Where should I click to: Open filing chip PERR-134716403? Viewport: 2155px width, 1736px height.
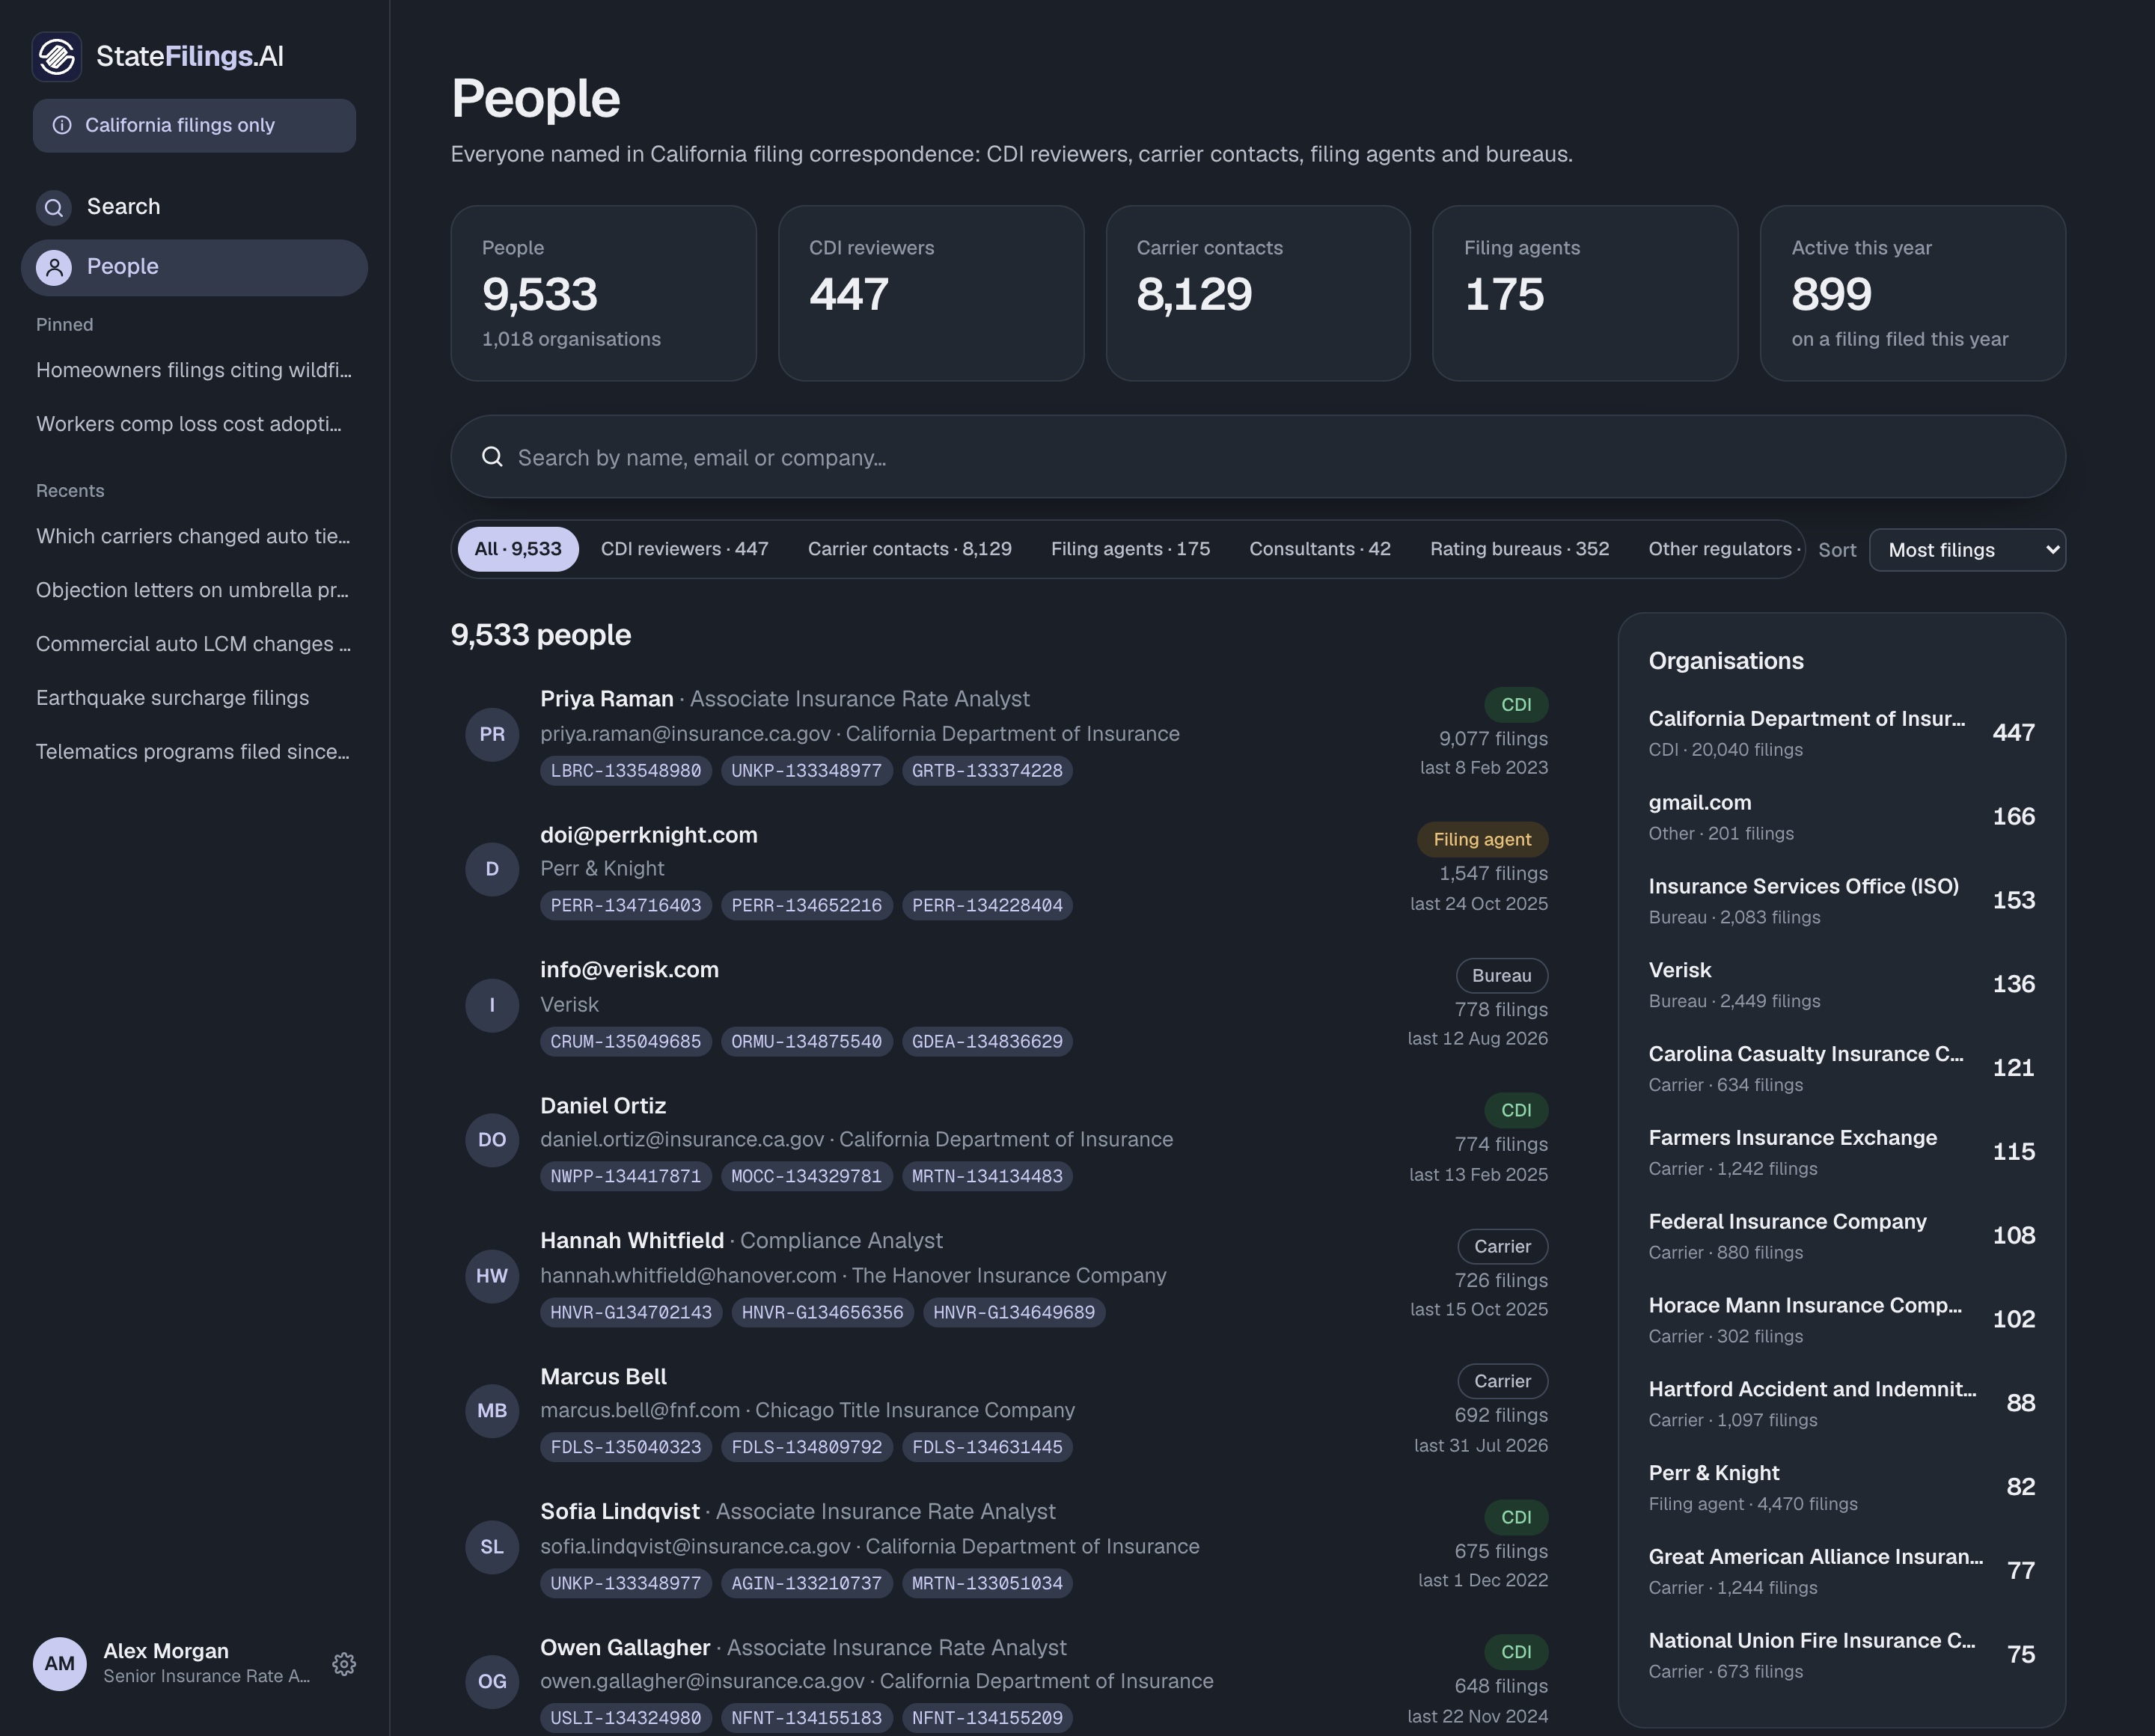click(626, 906)
